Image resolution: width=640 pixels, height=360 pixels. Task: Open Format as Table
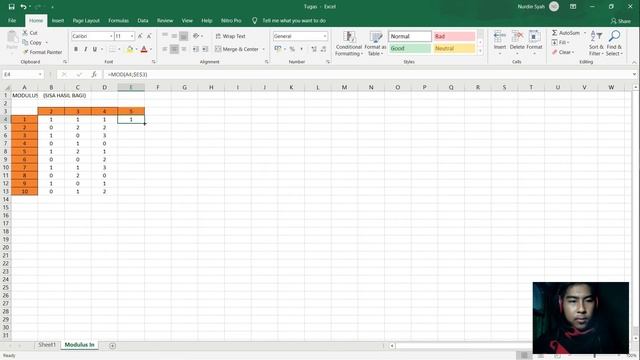coord(375,43)
